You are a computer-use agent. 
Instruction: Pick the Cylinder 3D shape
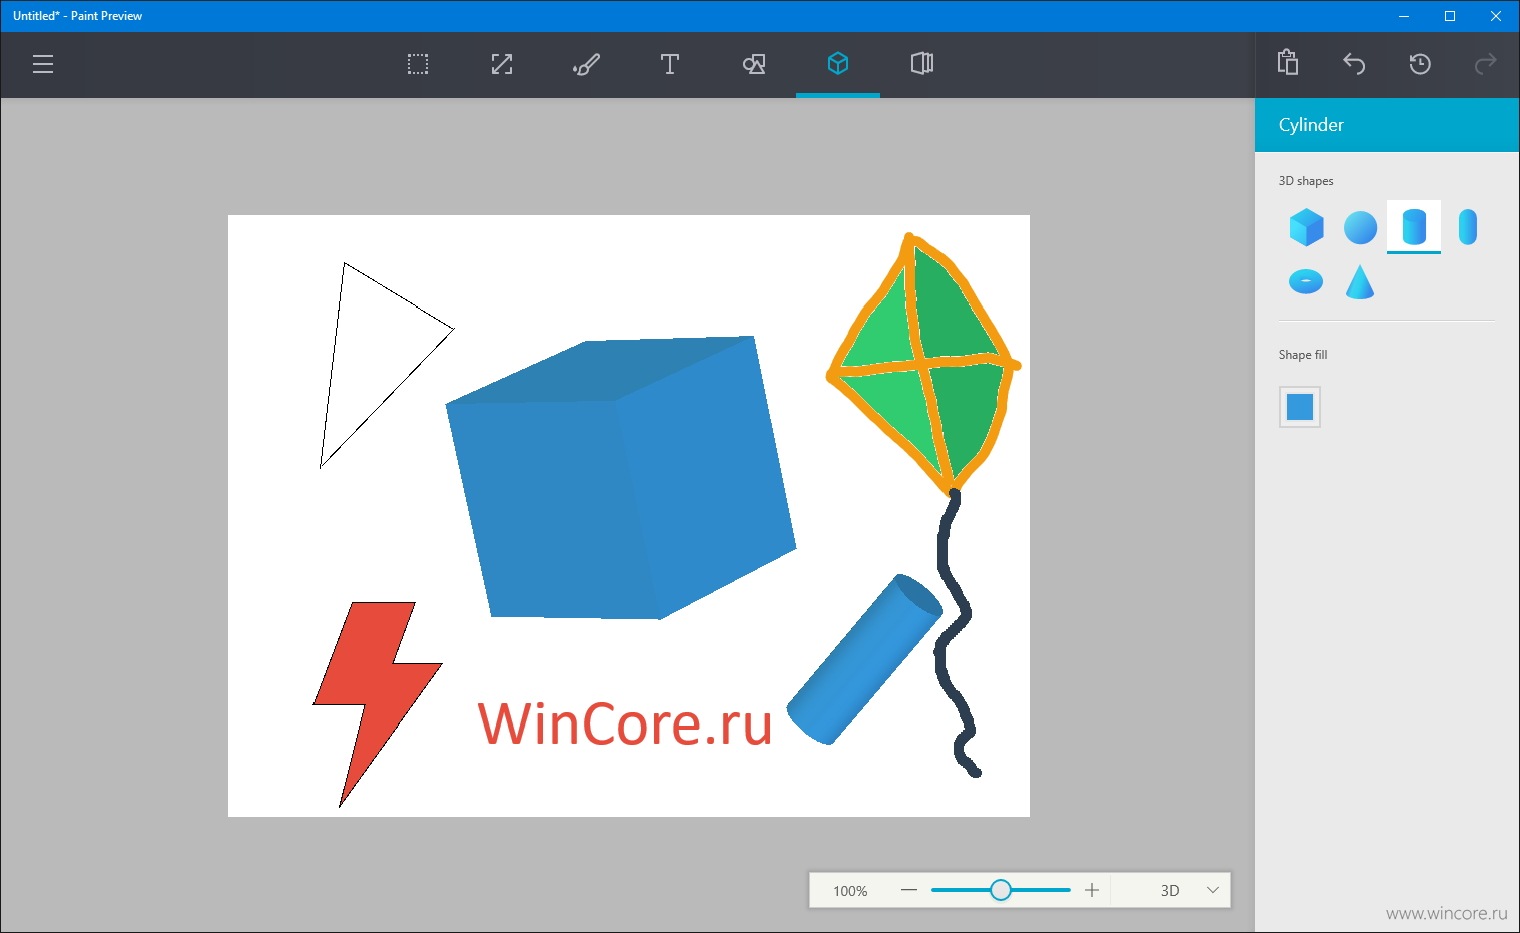[1414, 227]
